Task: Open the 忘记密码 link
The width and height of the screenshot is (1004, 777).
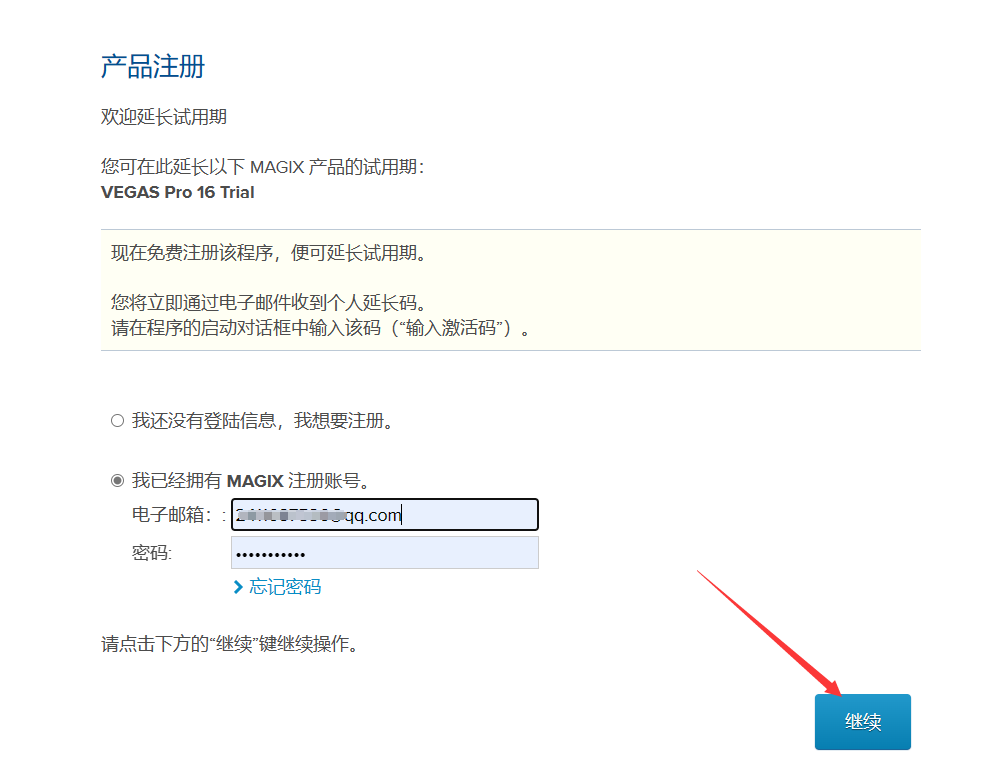Action: point(285,587)
